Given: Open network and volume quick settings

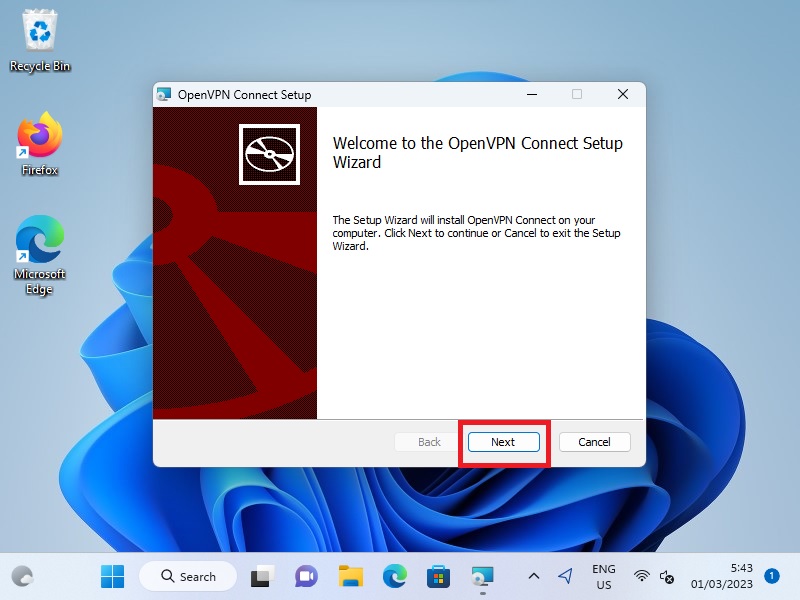Looking at the screenshot, I should (654, 576).
